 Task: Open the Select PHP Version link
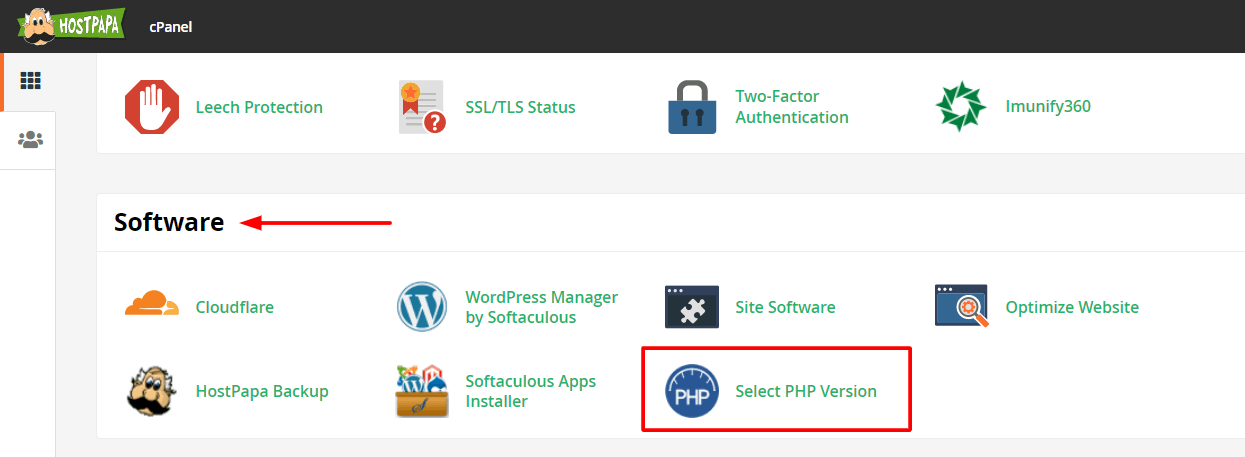tap(806, 391)
